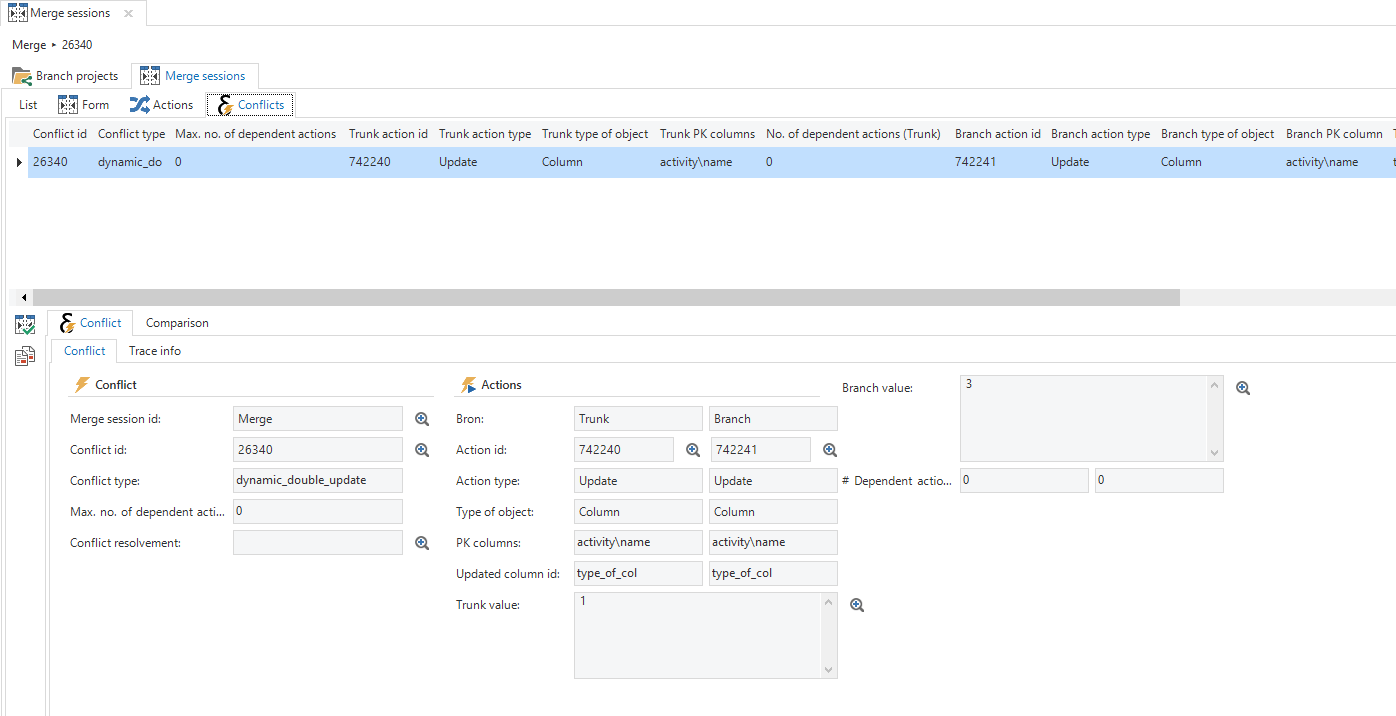1396x716 pixels.
Task: Open the zoom icon beside Branch value
Action: (x=1243, y=389)
